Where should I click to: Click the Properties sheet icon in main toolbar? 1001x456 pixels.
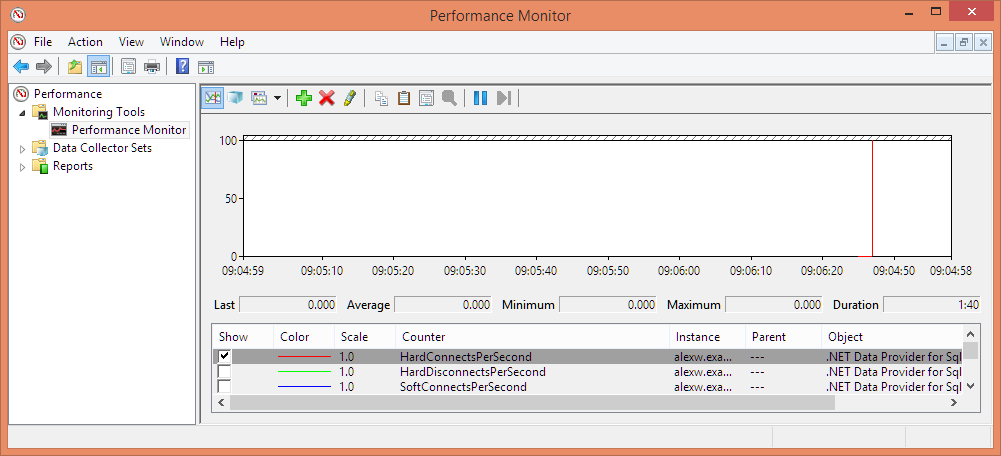click(128, 66)
